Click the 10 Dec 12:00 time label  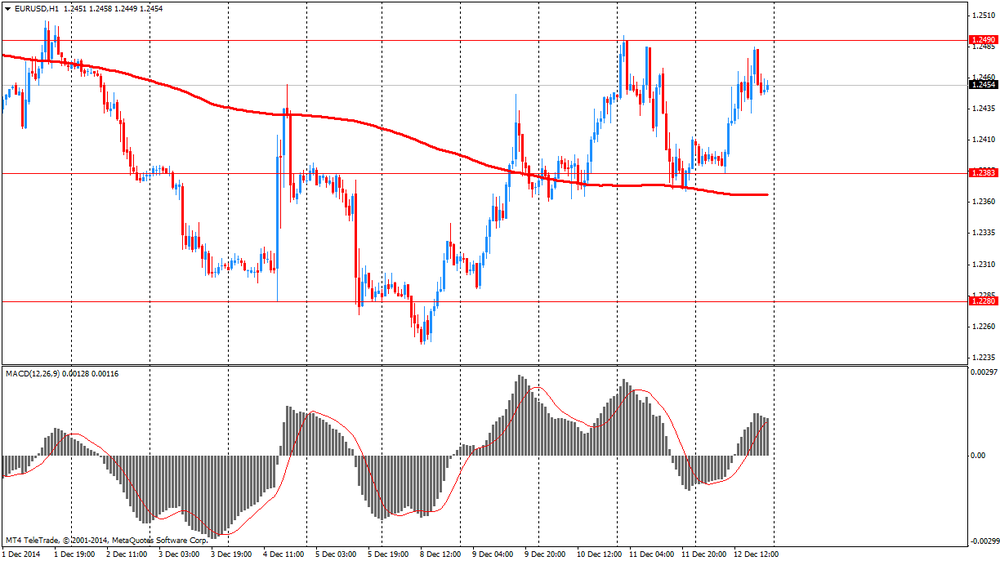point(598,554)
